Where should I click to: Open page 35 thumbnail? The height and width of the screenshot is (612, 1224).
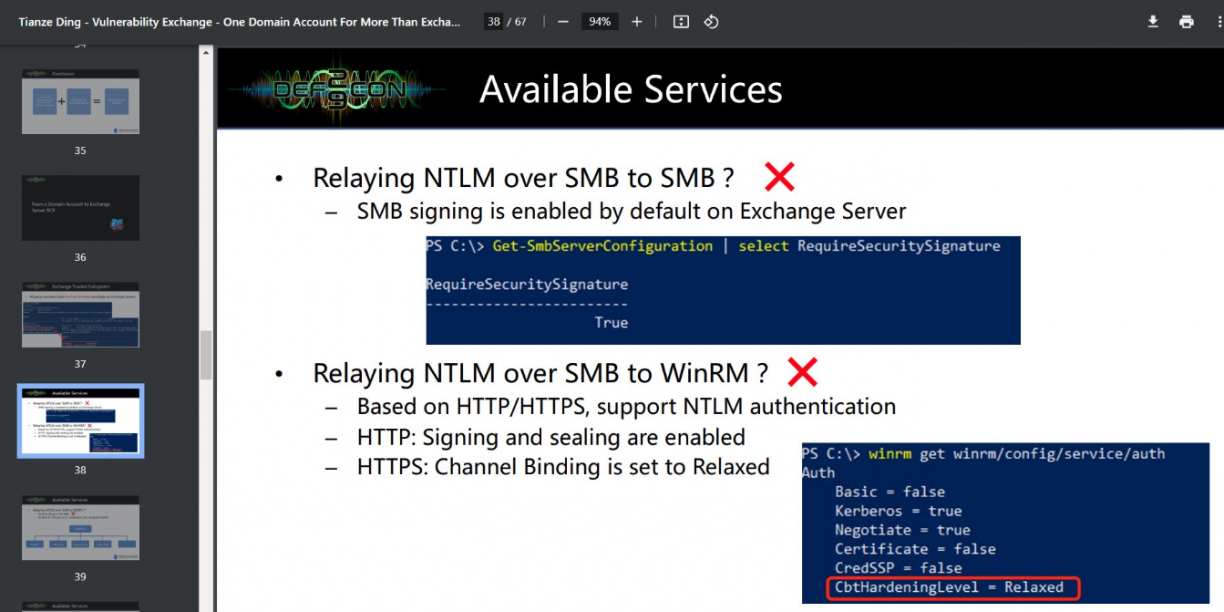(x=81, y=101)
